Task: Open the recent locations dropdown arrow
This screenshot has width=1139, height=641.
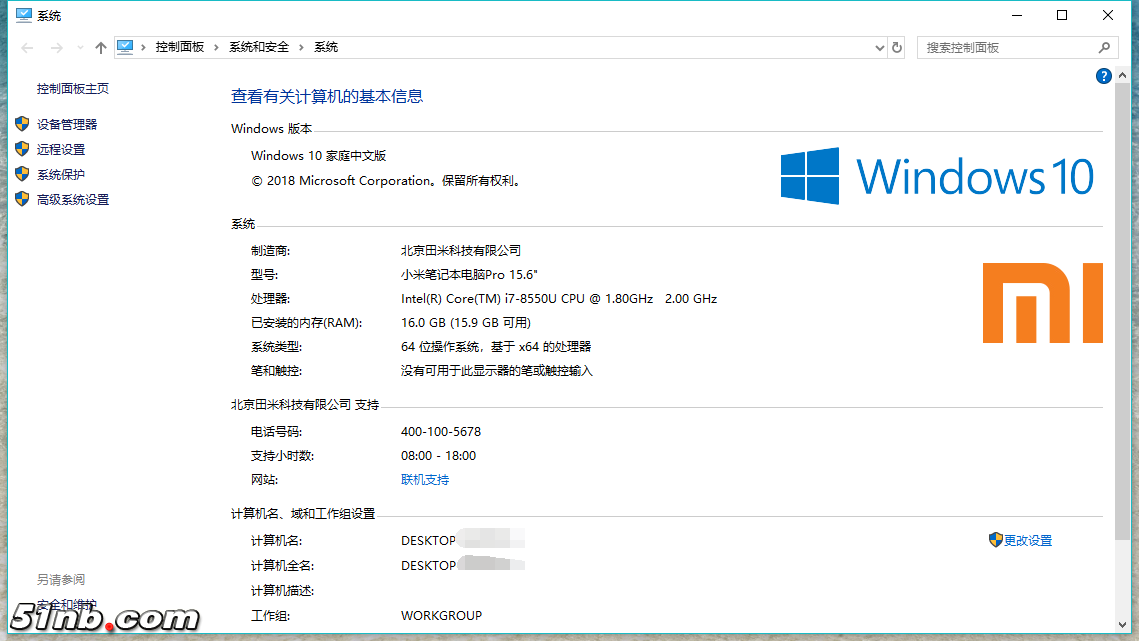Action: [x=80, y=47]
